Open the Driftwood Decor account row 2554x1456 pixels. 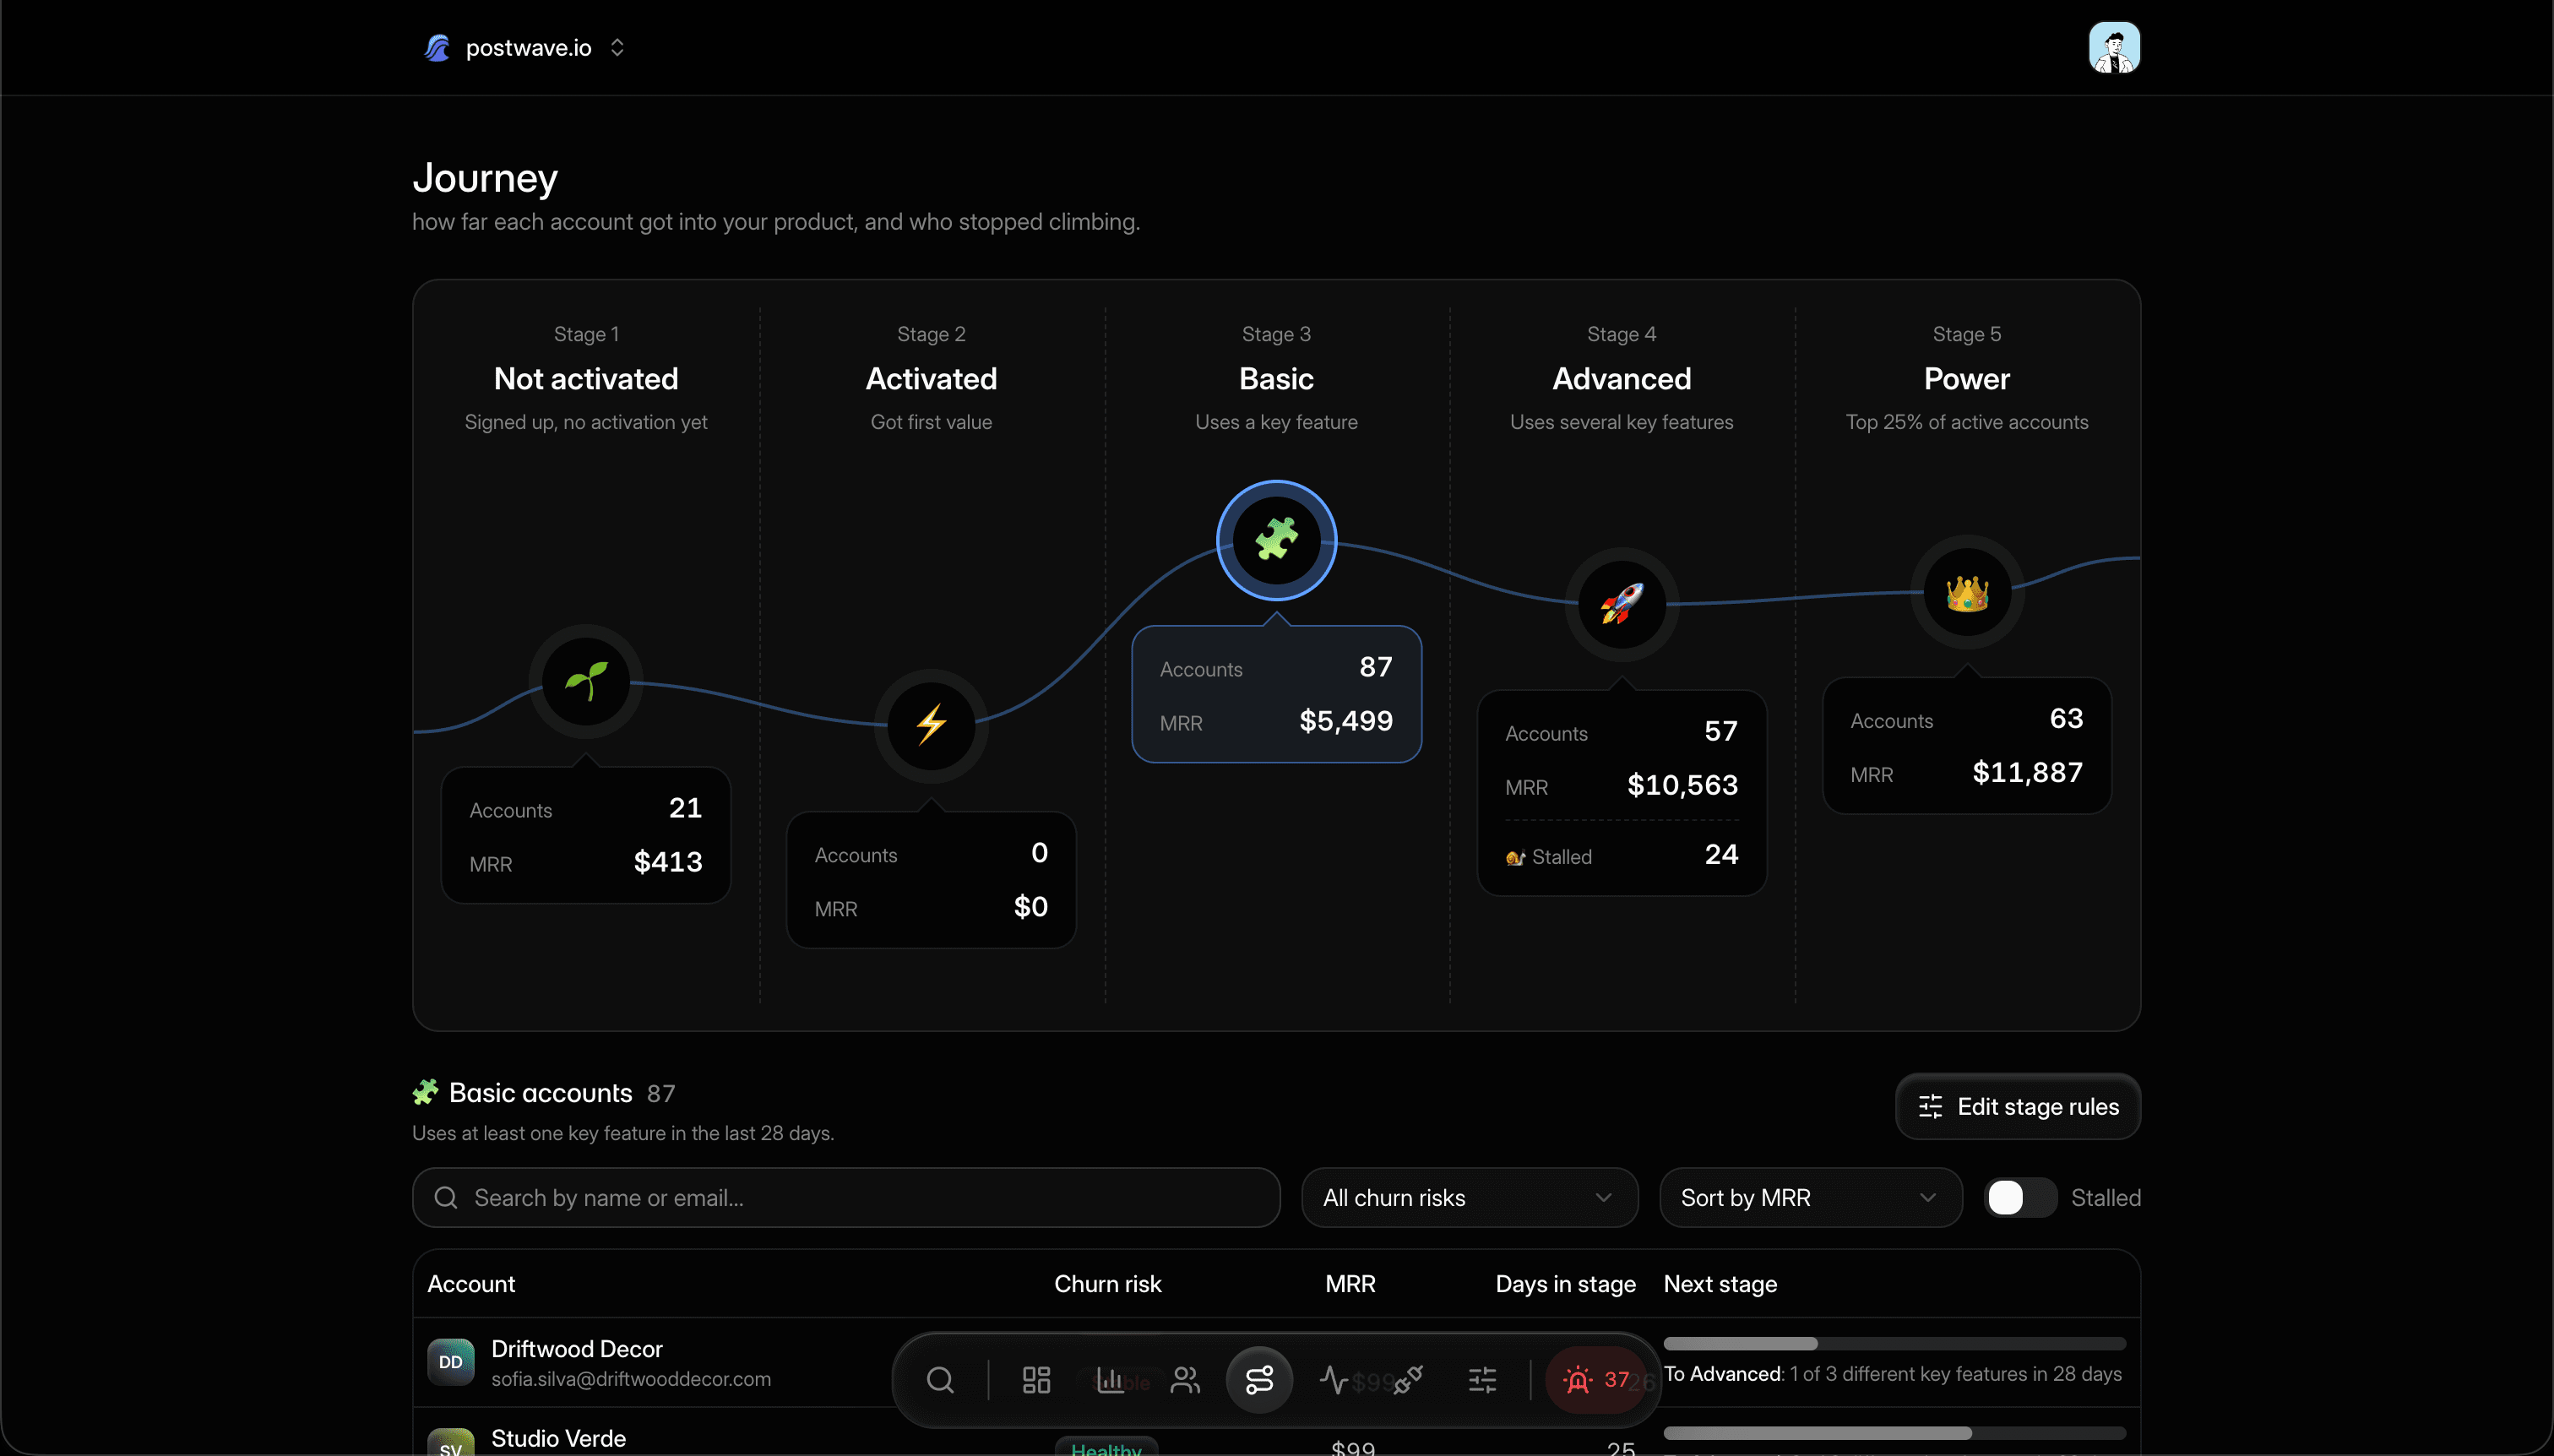tap(1276, 1362)
